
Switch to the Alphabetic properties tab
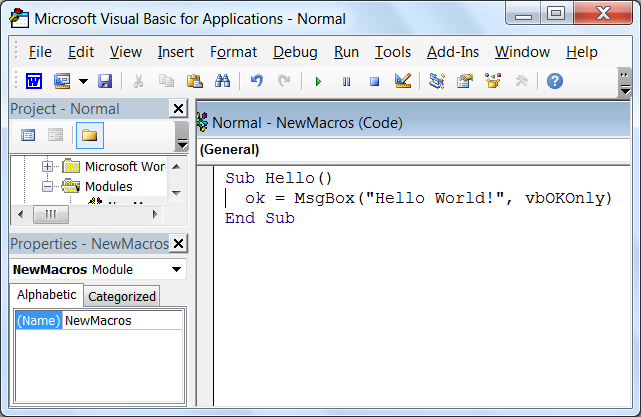click(47, 295)
